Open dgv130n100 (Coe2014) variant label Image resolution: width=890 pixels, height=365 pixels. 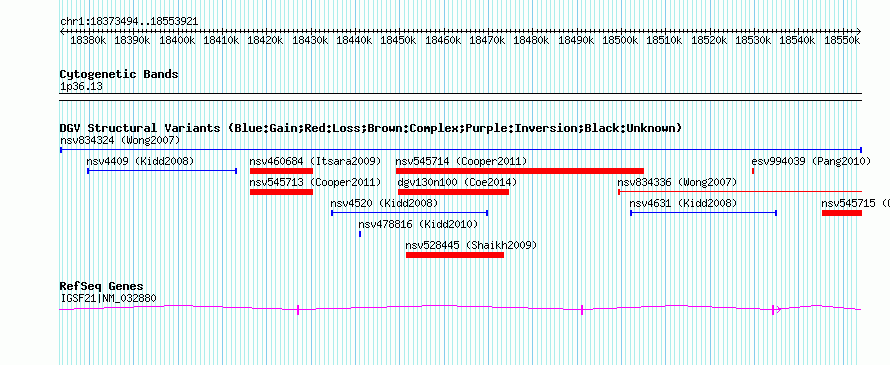457,182
